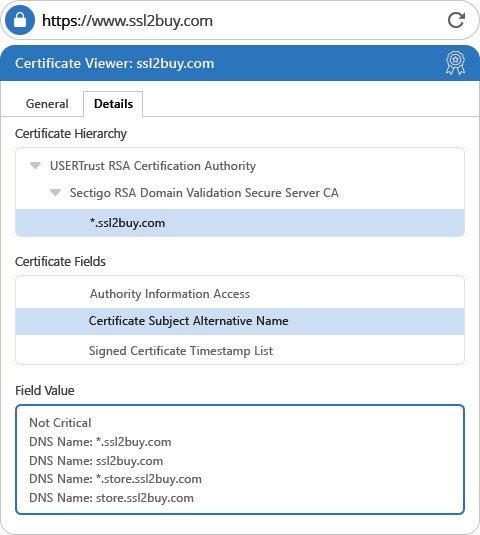The height and width of the screenshot is (535, 480).
Task: Collapse the USERTrust RSA Certification Authority node
Action: 35,166
